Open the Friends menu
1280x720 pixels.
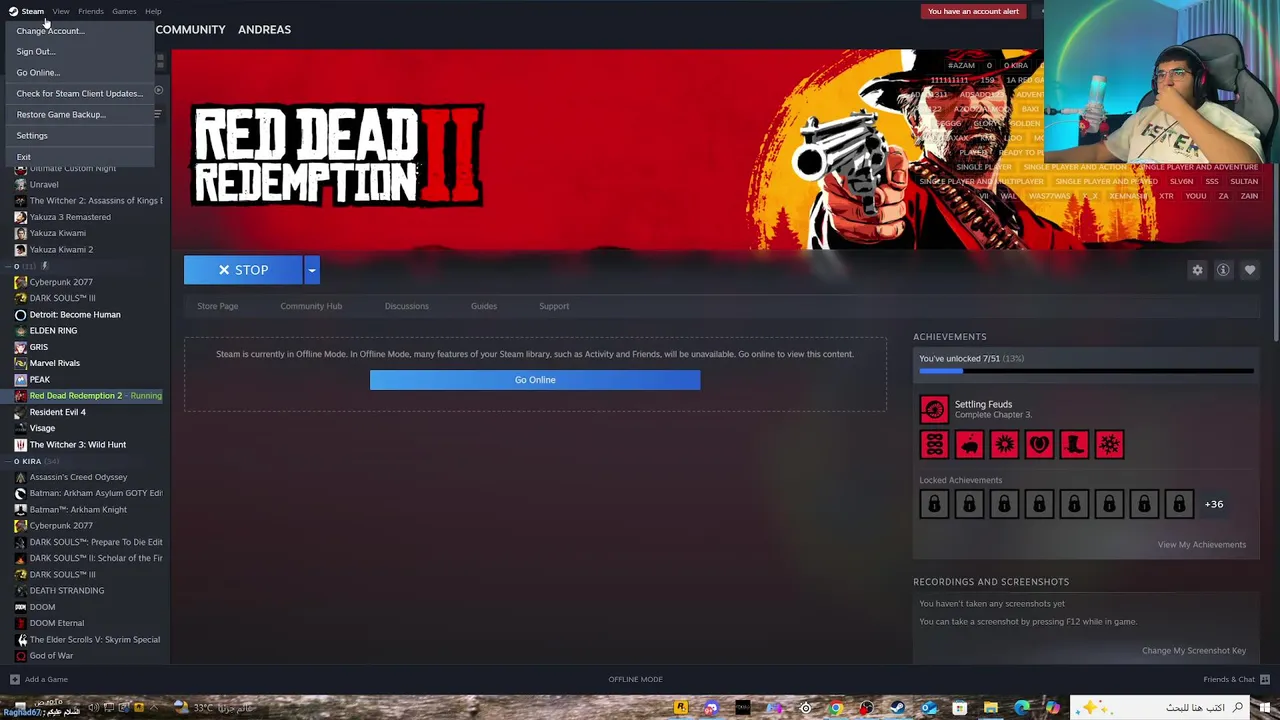[91, 11]
